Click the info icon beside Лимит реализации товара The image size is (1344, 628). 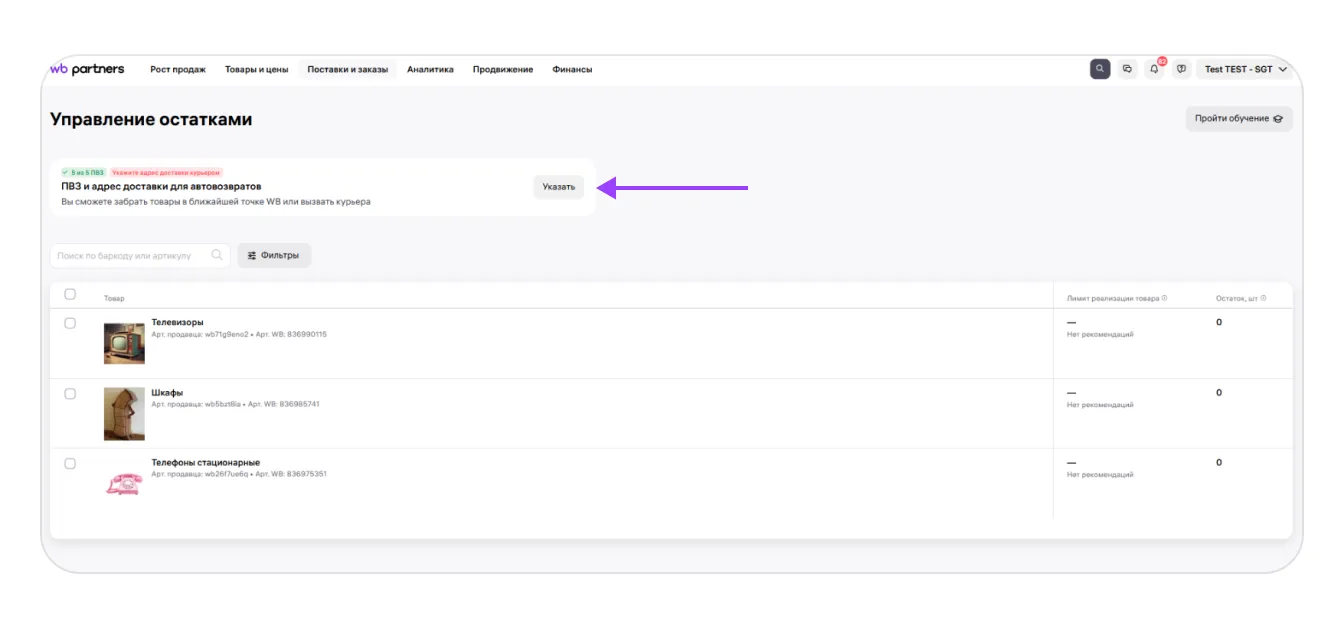click(1164, 298)
